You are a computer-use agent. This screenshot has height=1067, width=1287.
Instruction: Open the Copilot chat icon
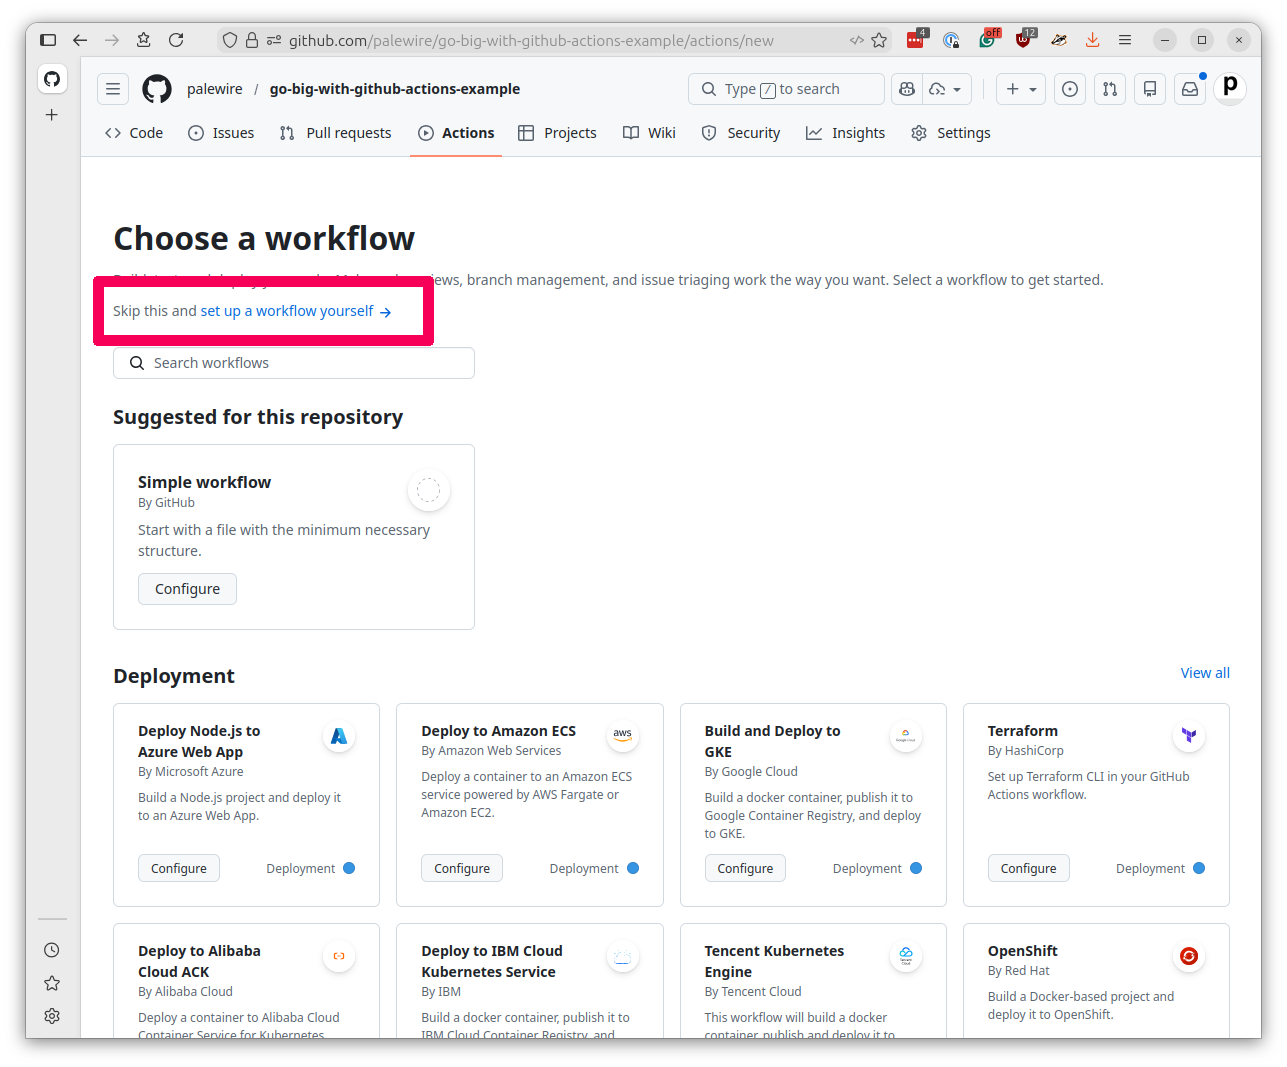907,89
